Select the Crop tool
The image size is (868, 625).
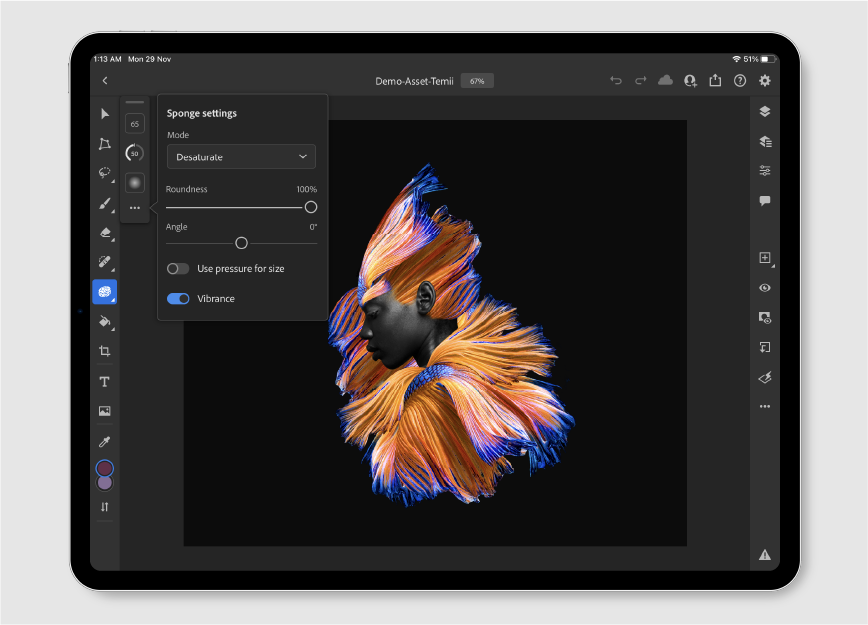(104, 351)
